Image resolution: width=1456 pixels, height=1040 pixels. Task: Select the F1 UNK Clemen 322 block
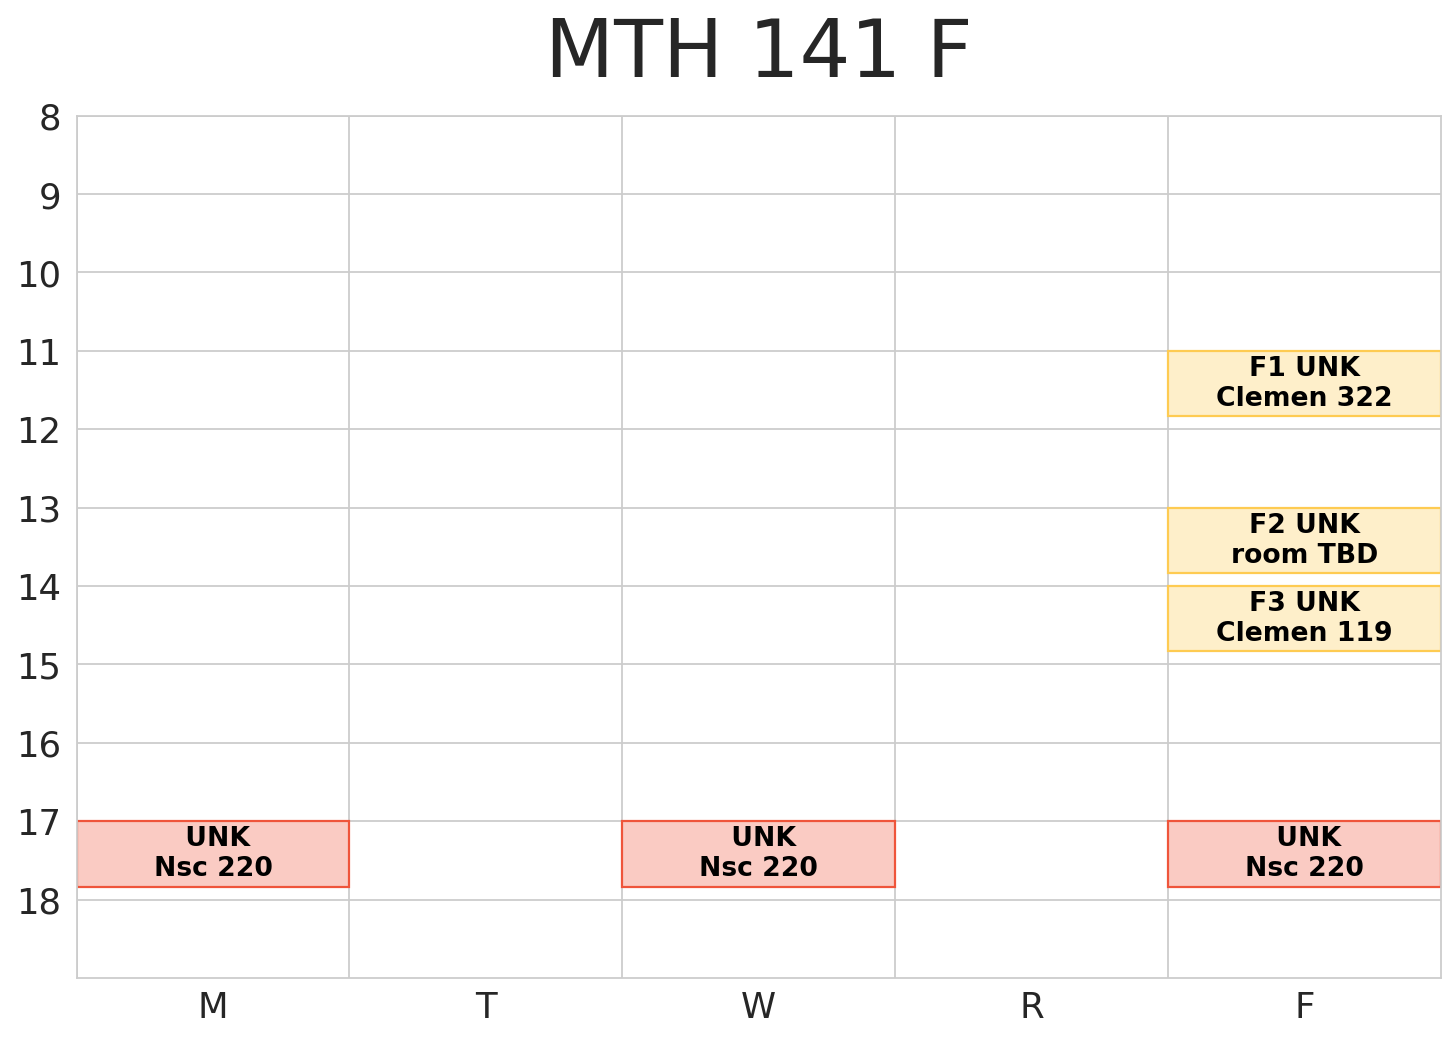[1303, 383]
